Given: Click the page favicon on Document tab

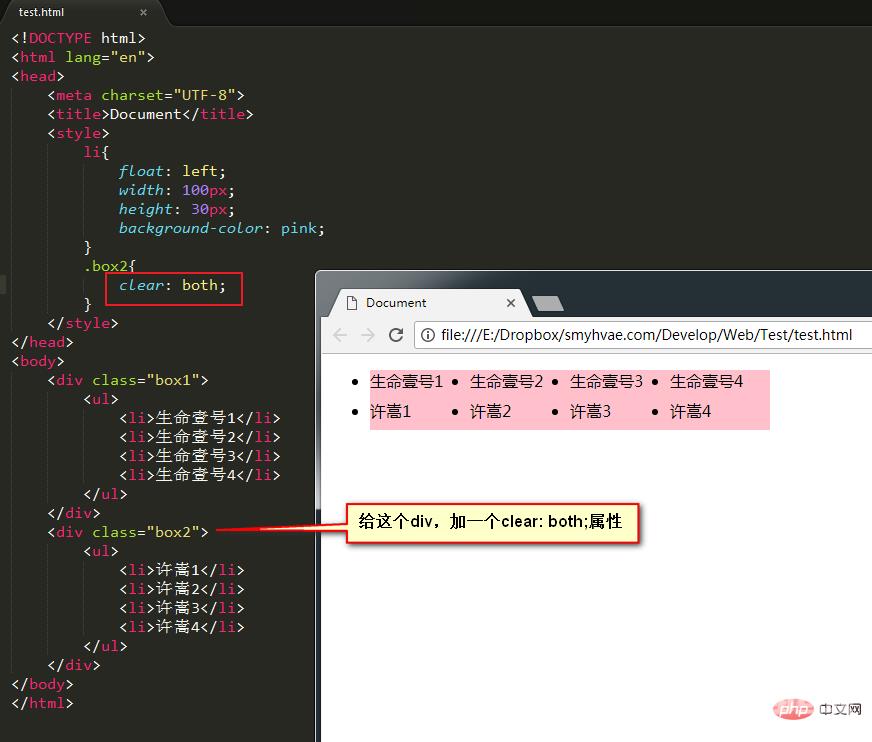Looking at the screenshot, I should [351, 303].
